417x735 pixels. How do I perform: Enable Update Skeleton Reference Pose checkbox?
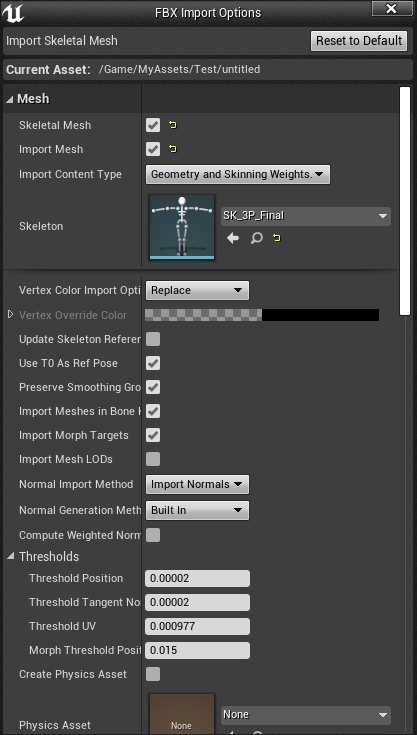(153, 339)
